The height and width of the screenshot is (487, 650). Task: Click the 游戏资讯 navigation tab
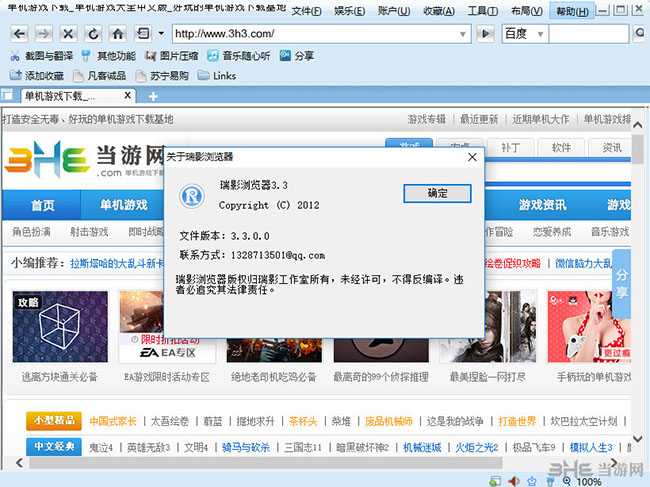(x=542, y=205)
